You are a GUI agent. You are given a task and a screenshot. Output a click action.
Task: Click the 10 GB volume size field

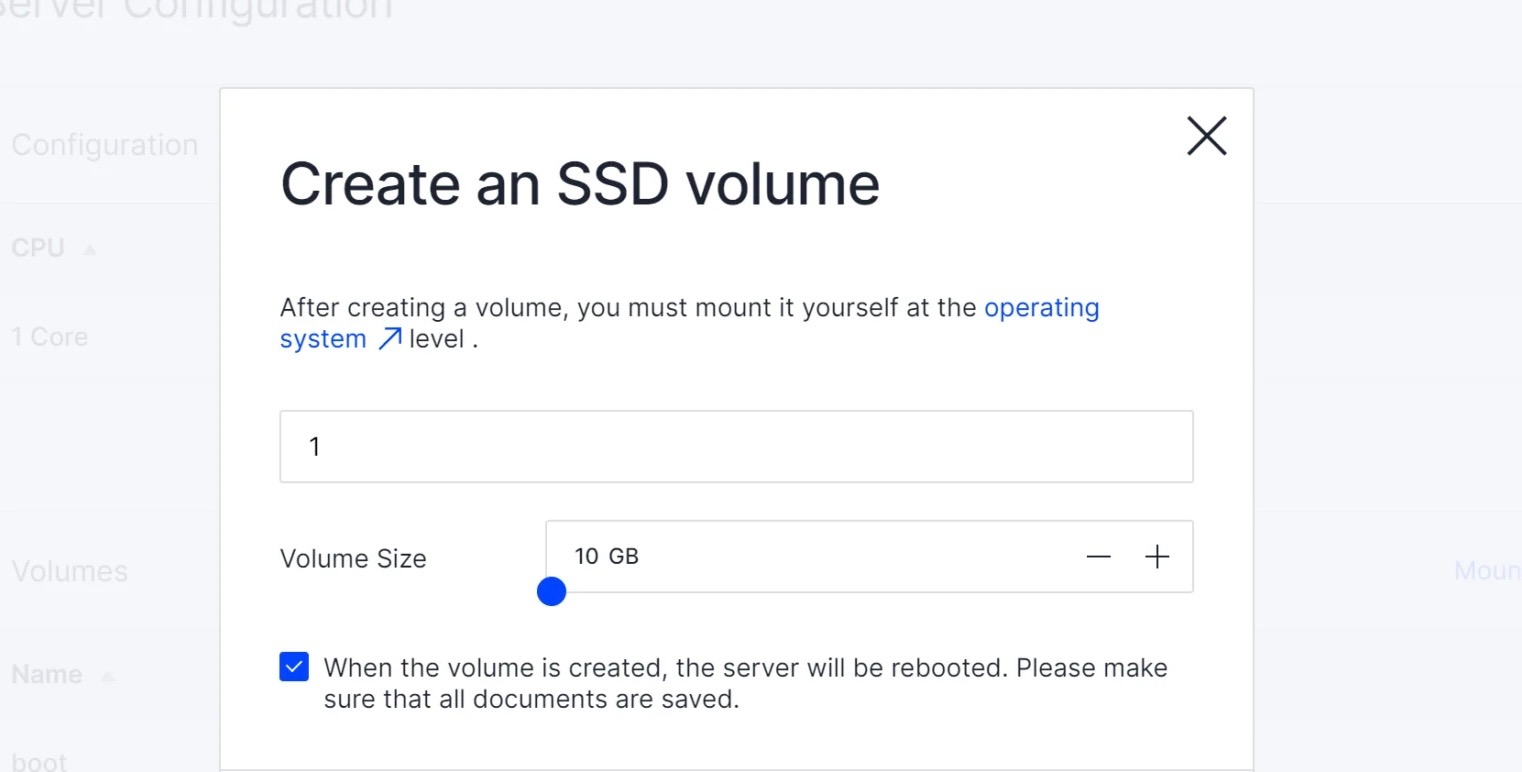coord(800,556)
